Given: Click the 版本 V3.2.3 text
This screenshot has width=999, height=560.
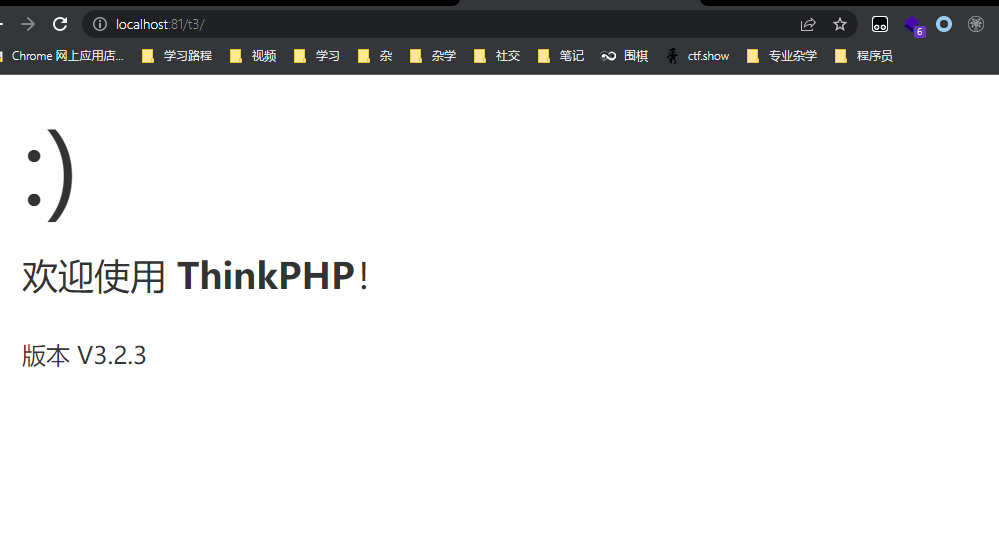Looking at the screenshot, I should point(84,355).
